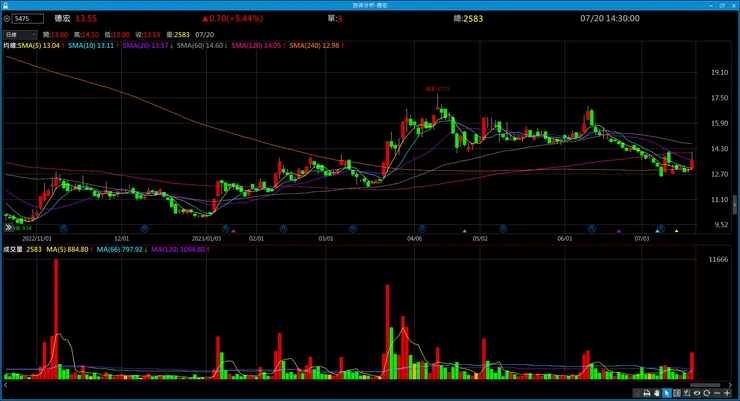Click the circular refresh icon

(x=707, y=393)
